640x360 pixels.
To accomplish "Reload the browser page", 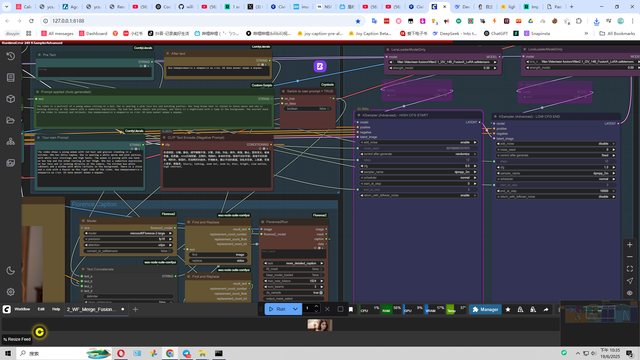I will pos(31,21).
